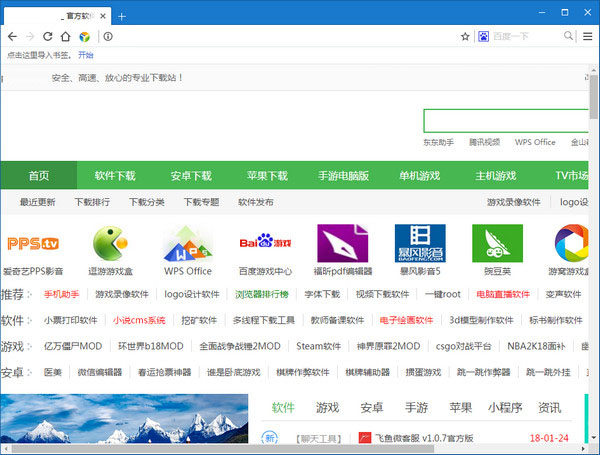Switch to the 手游 content tab
The width and height of the screenshot is (600, 455).
point(416,408)
